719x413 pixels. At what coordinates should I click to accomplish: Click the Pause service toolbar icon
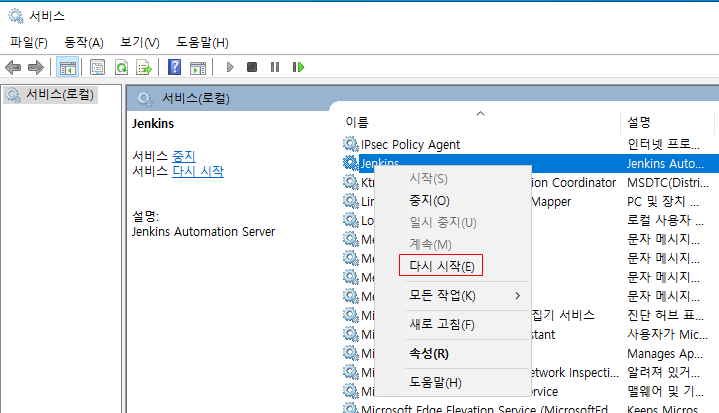(275, 67)
